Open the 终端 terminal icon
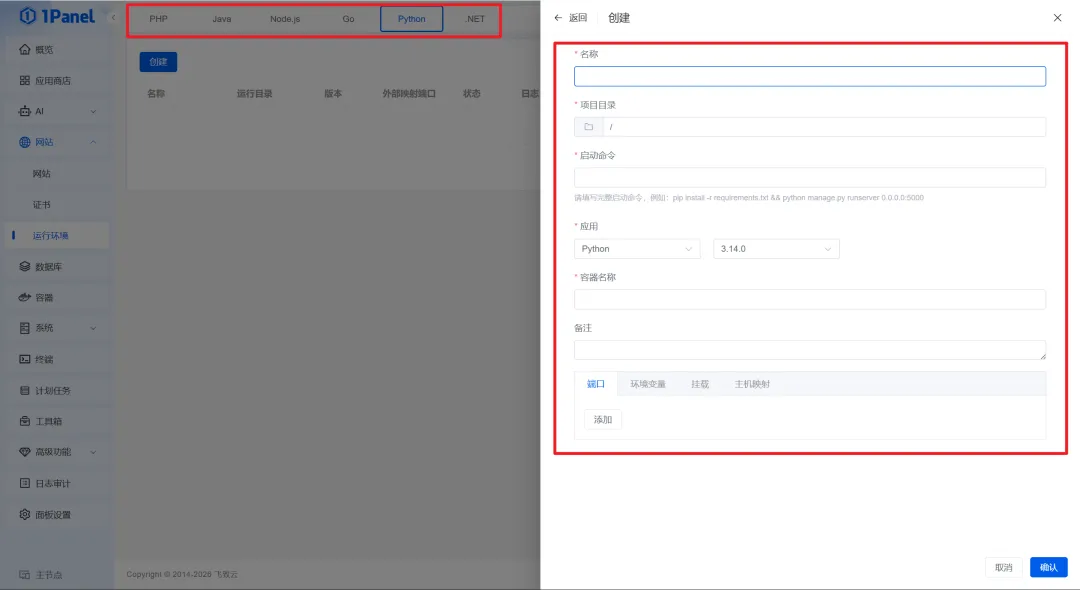This screenshot has width=1080, height=590. [x=25, y=359]
